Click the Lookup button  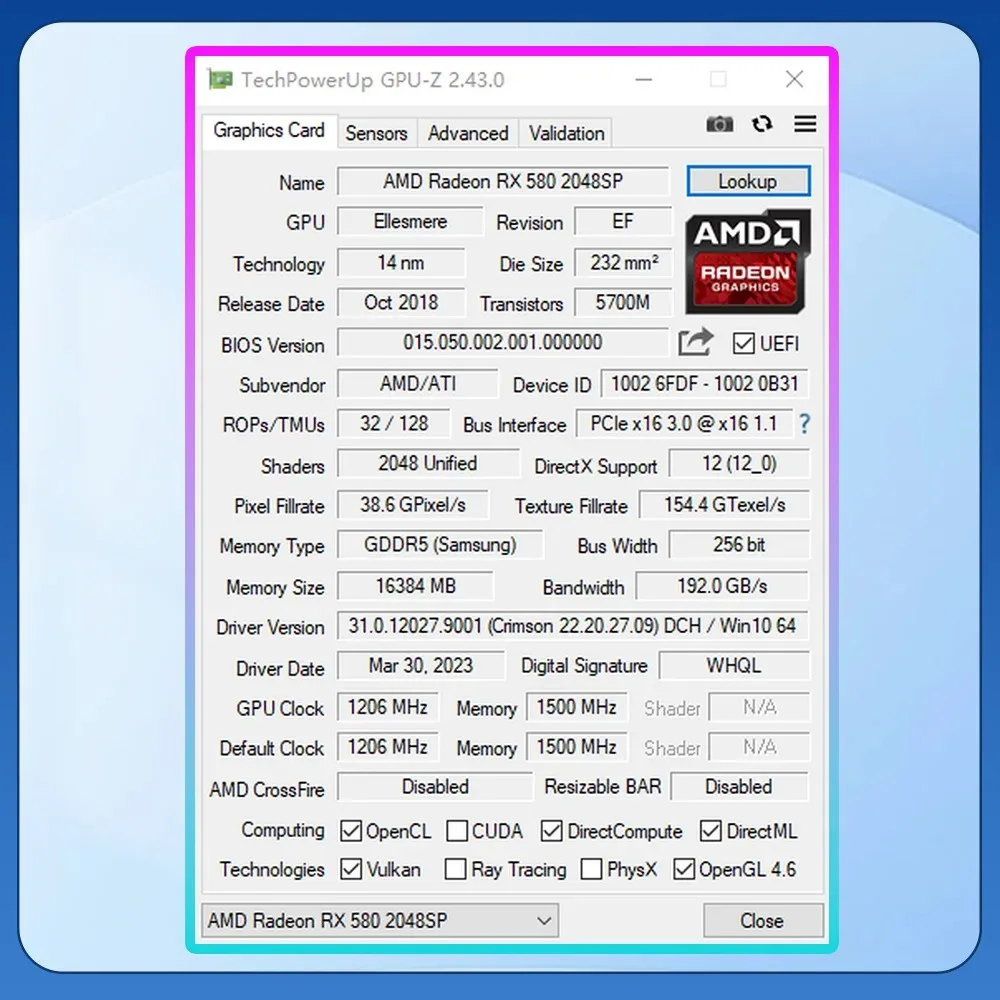click(747, 182)
